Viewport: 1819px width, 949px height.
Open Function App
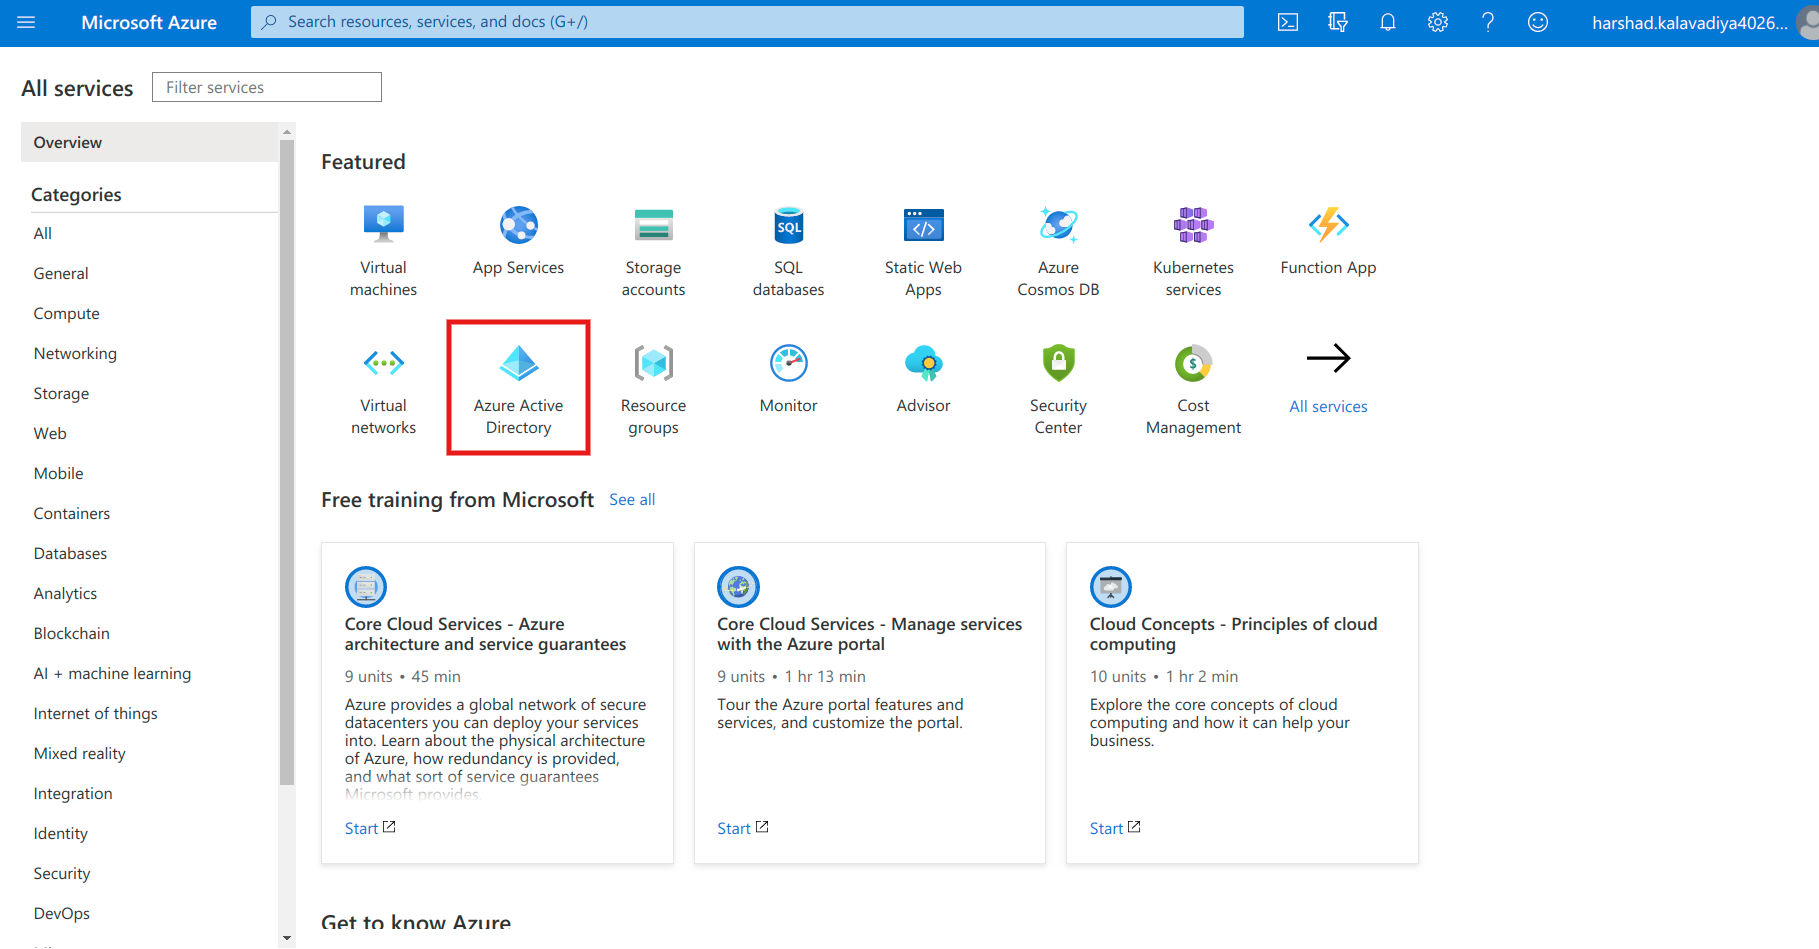[x=1328, y=240]
